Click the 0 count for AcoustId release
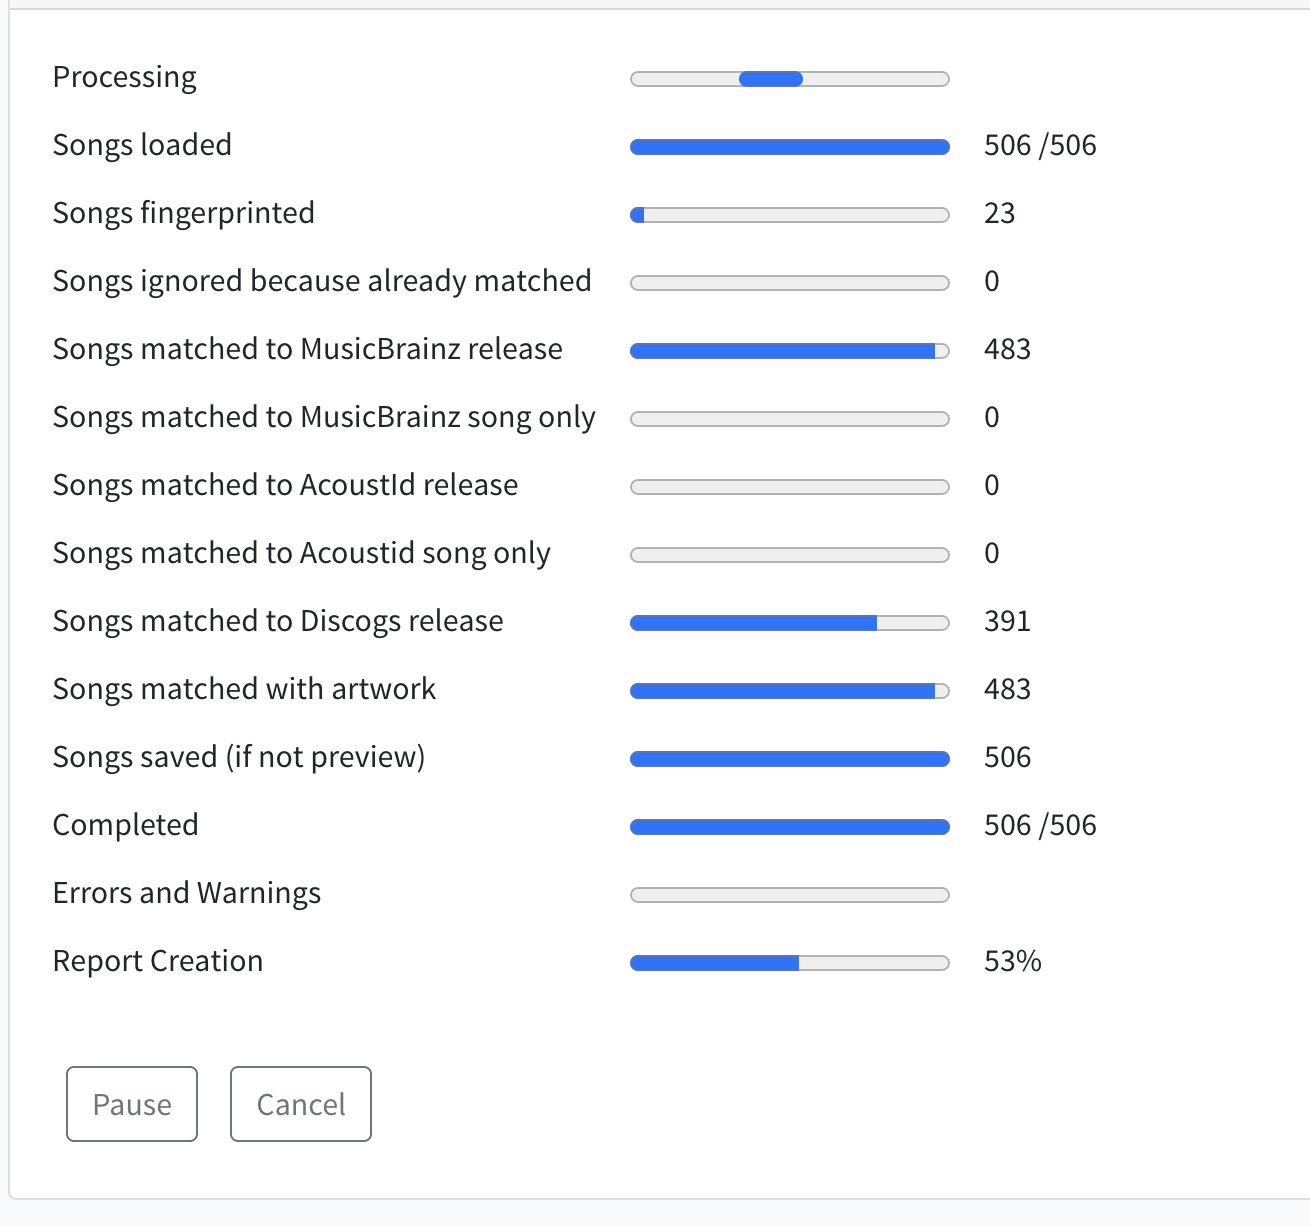Viewport: 1310px width, 1226px height. pyautogui.click(x=992, y=486)
